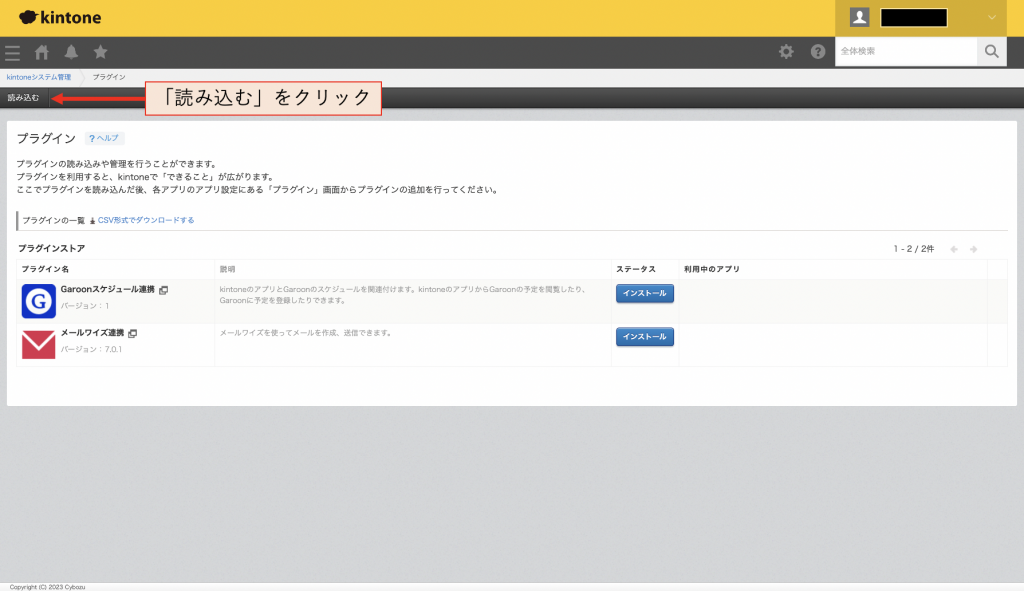Open the settings gear icon

786,52
